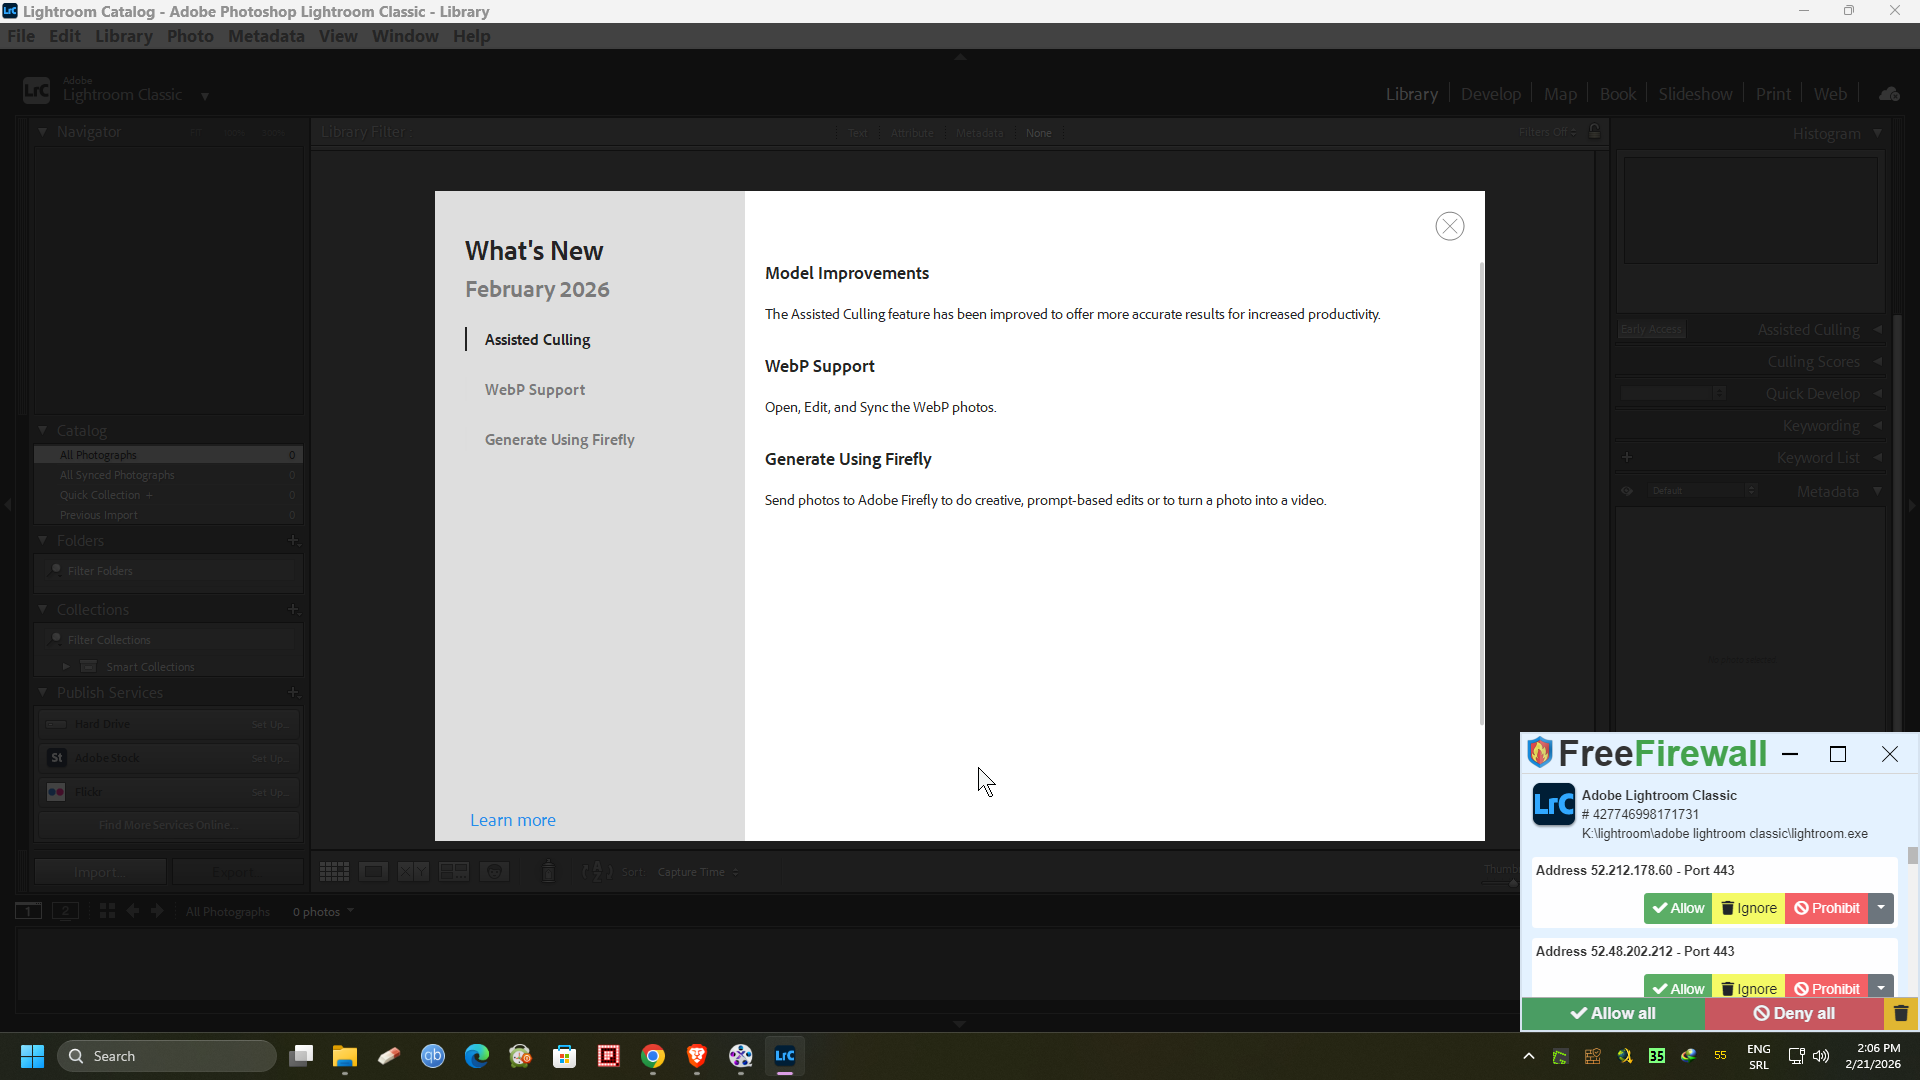Open the Metadata menu

pos(266,36)
